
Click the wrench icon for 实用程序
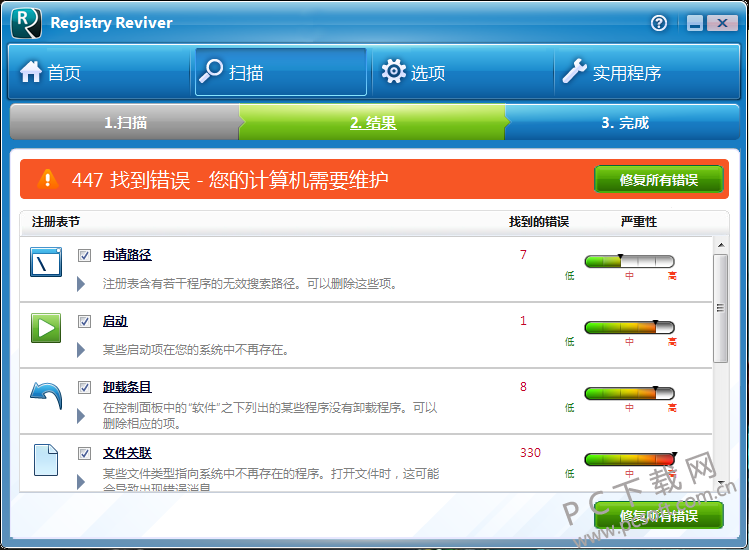tap(574, 71)
